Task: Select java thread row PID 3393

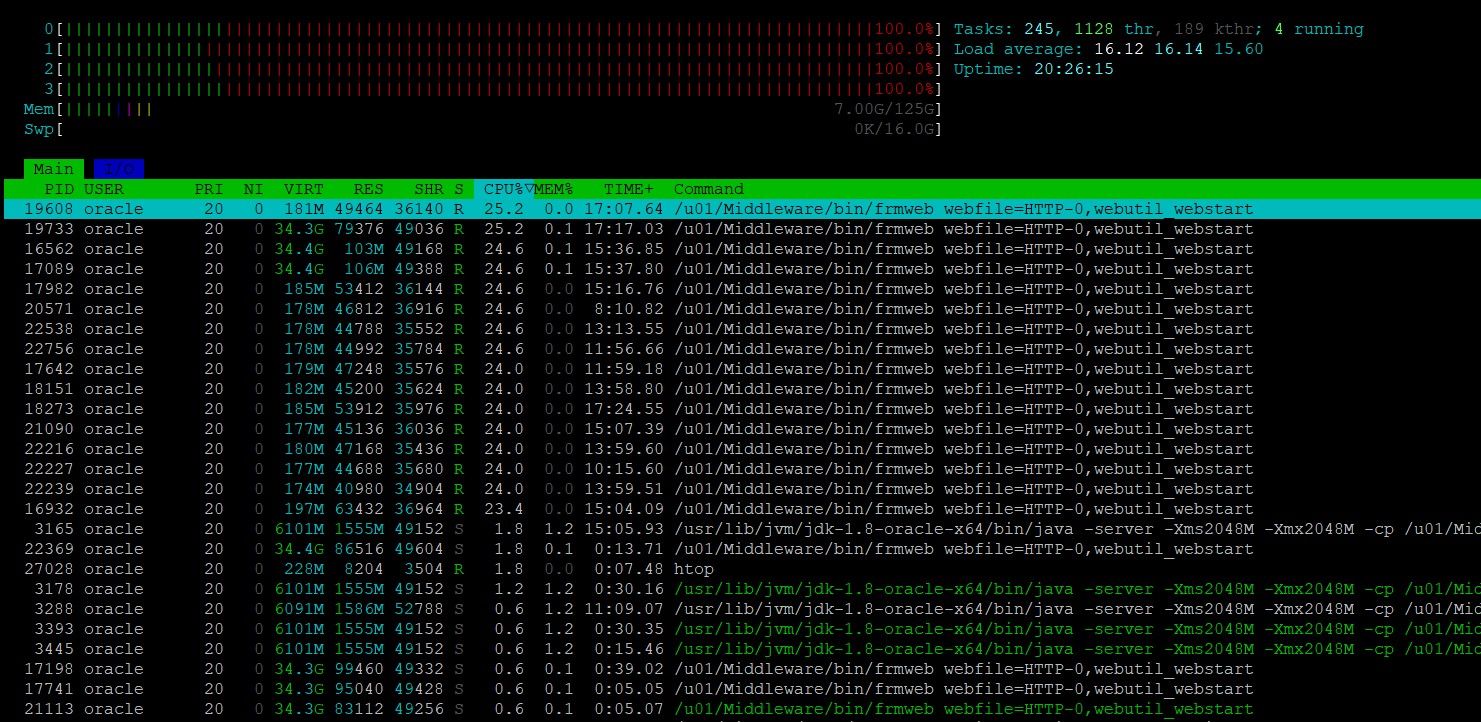Action: point(740,629)
